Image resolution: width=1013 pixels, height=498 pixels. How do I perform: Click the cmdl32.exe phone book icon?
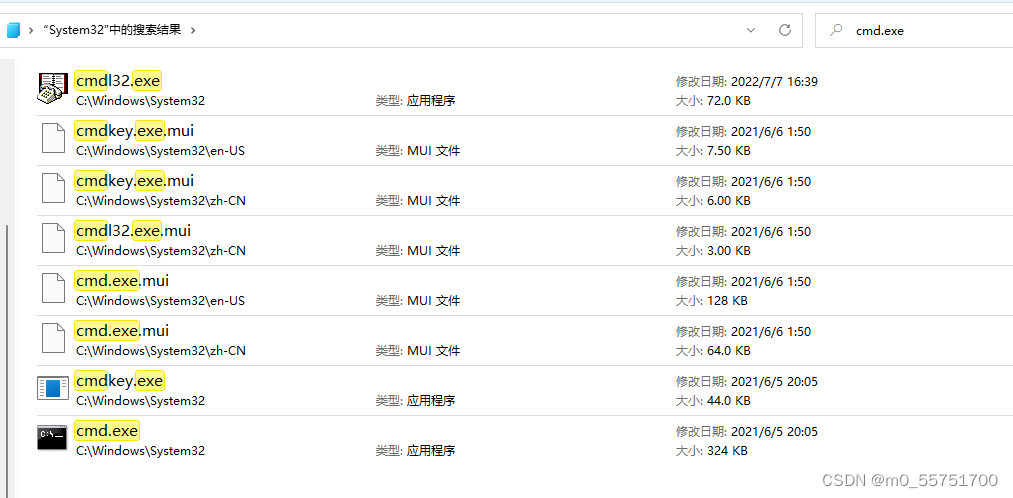(53, 87)
